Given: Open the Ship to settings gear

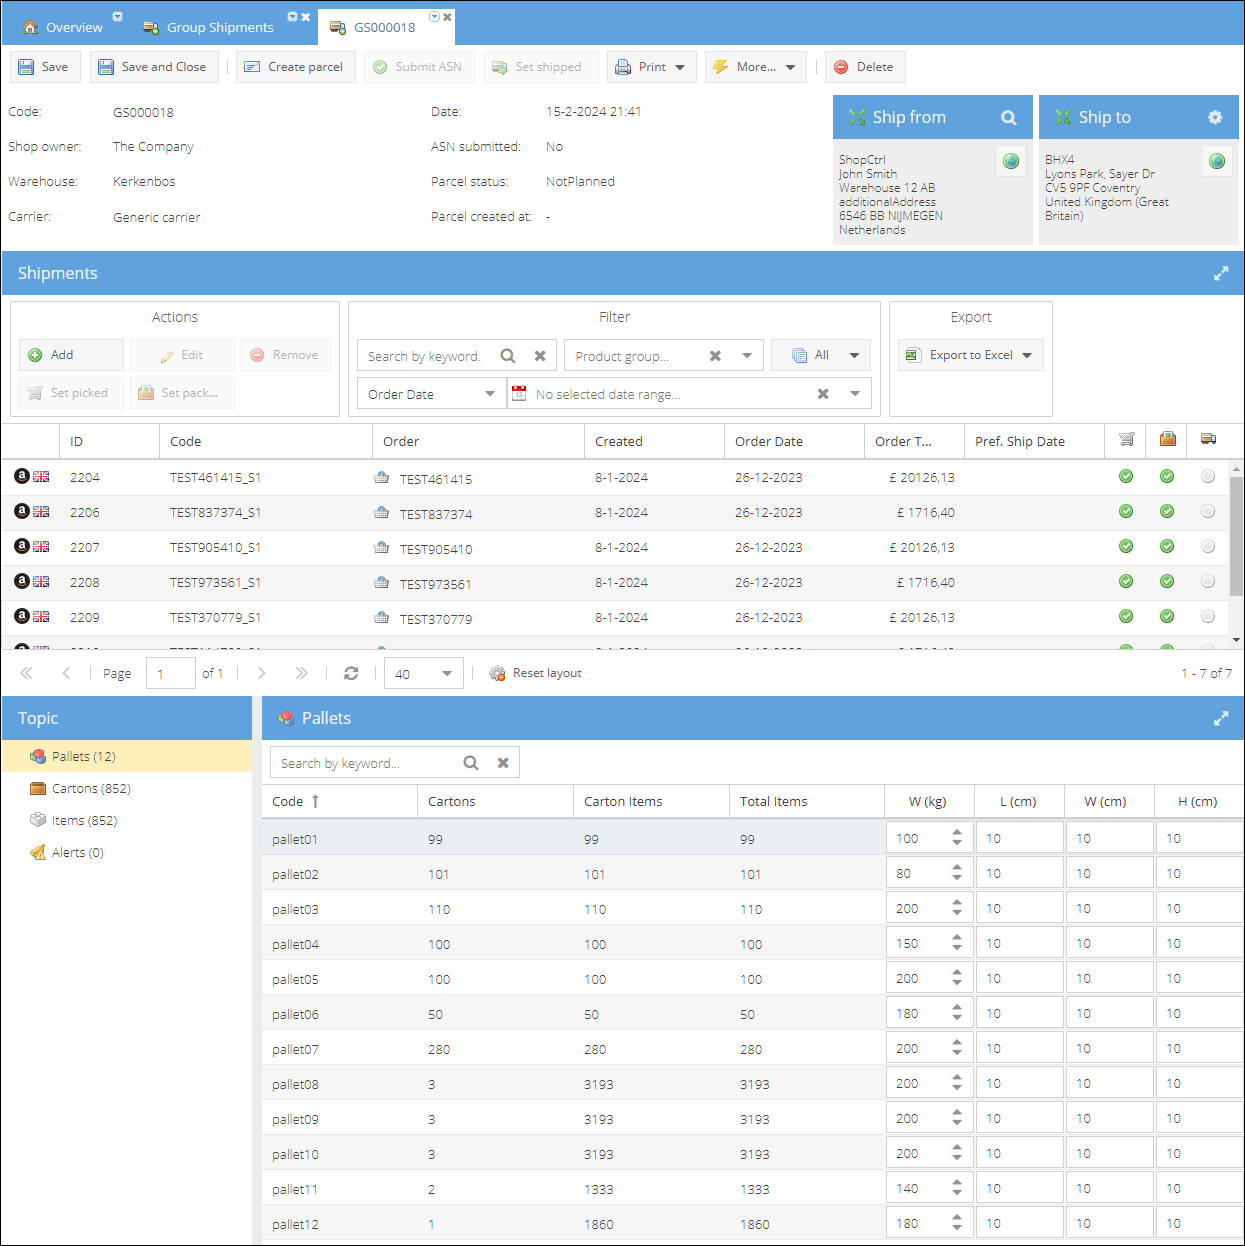Looking at the screenshot, I should tap(1215, 117).
